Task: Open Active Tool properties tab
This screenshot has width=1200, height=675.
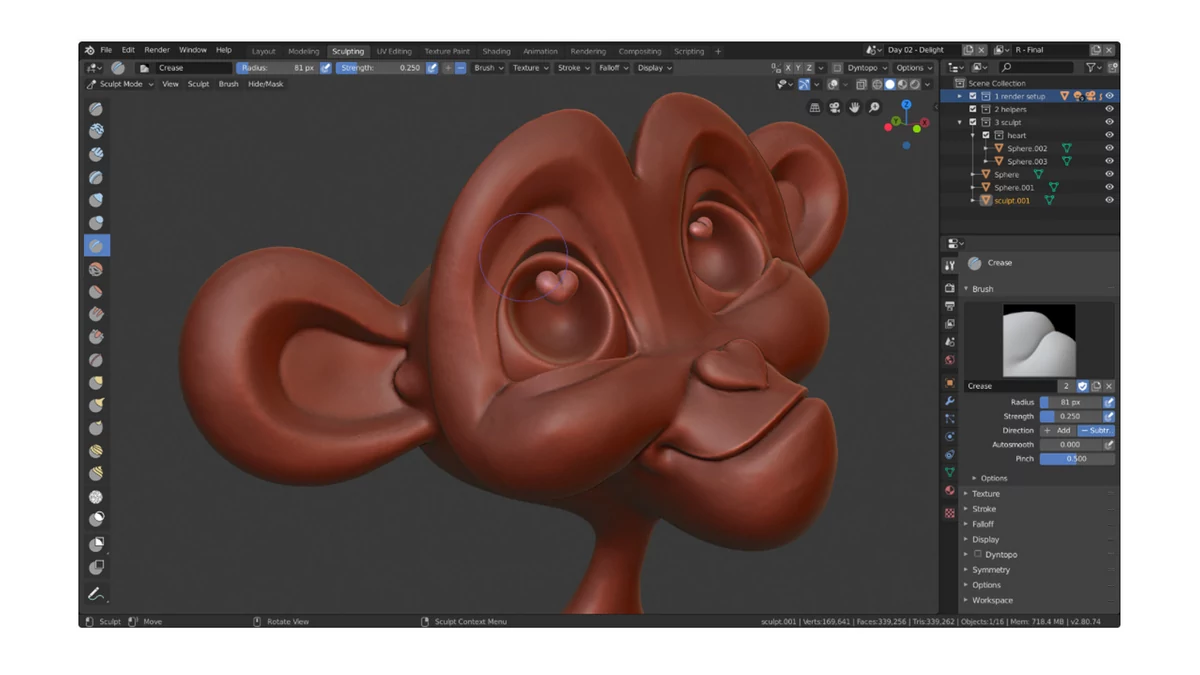Action: point(949,265)
